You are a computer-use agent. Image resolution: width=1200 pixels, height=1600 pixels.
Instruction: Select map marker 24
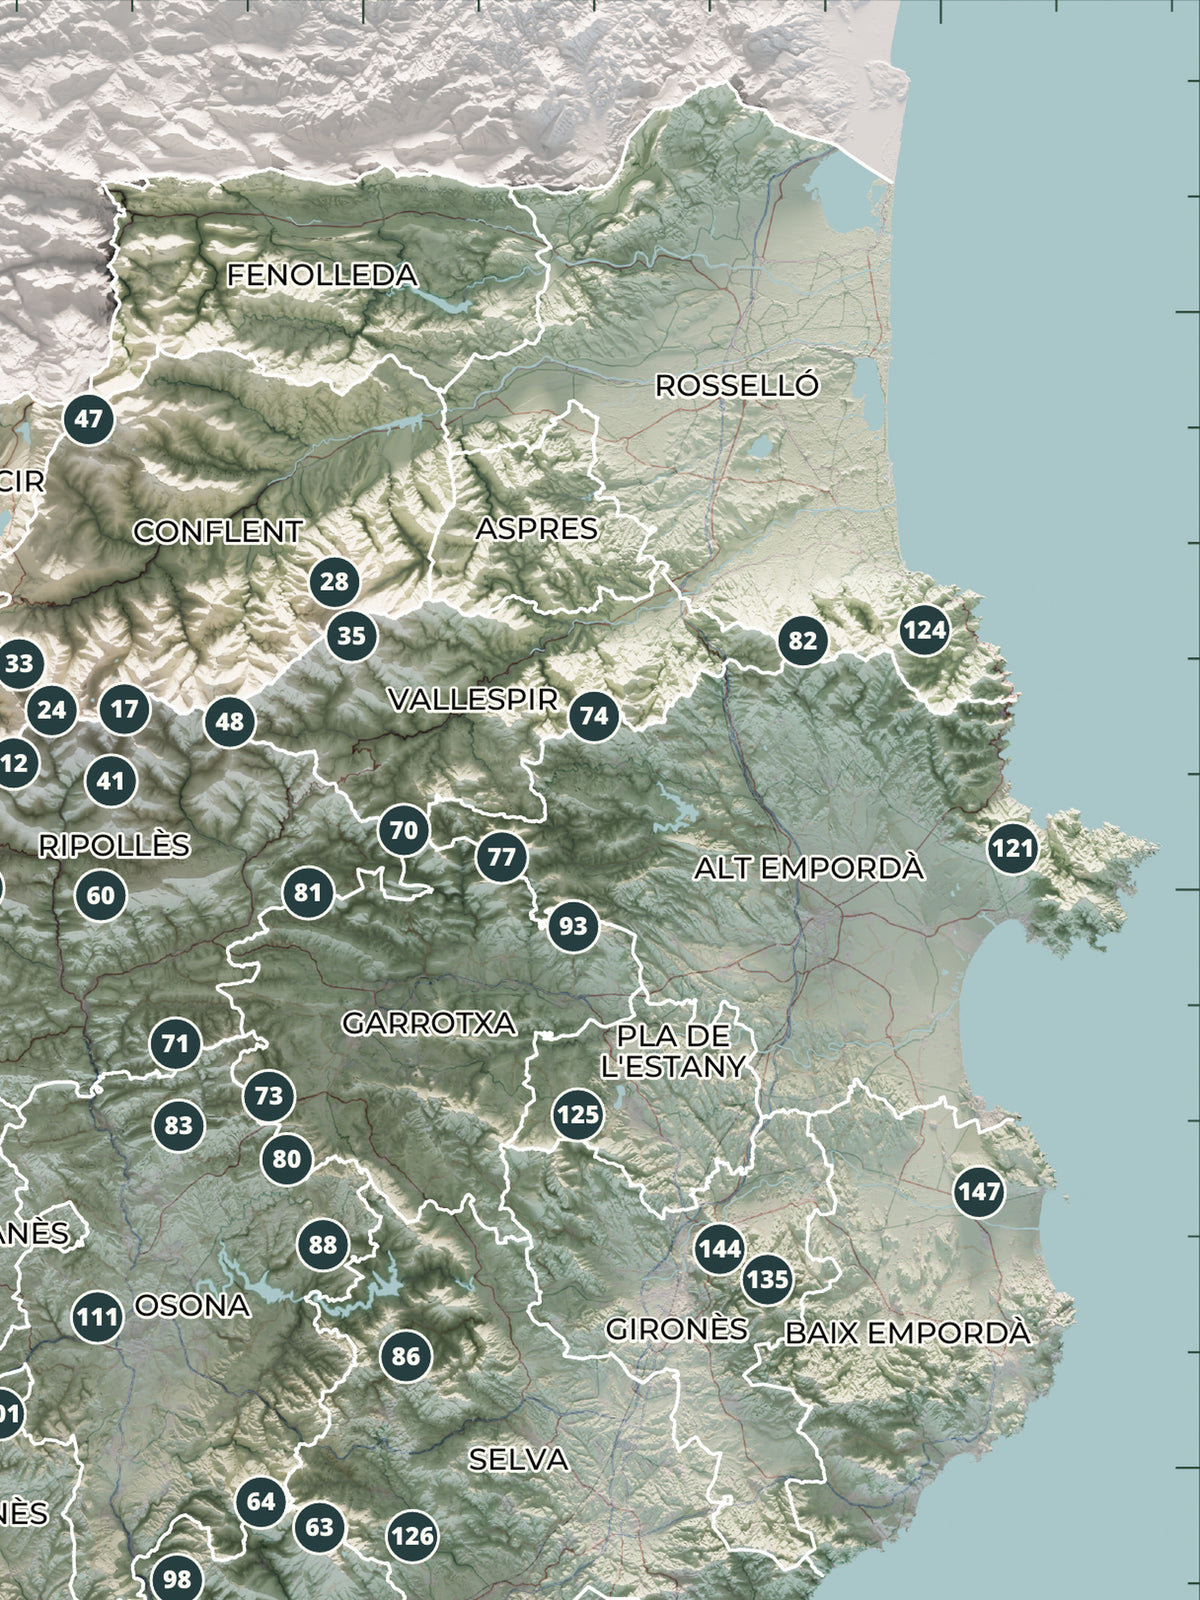(x=51, y=710)
